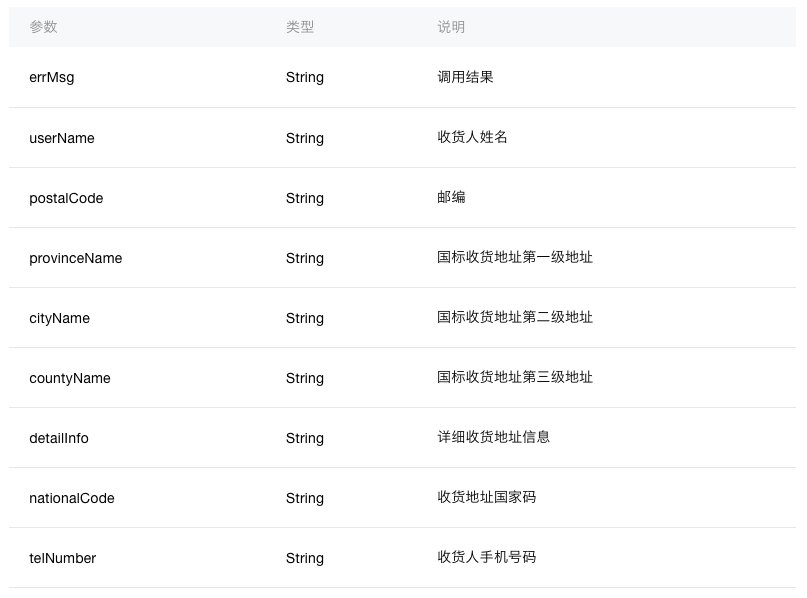Click the detailInfo parameter text

[x=59, y=438]
